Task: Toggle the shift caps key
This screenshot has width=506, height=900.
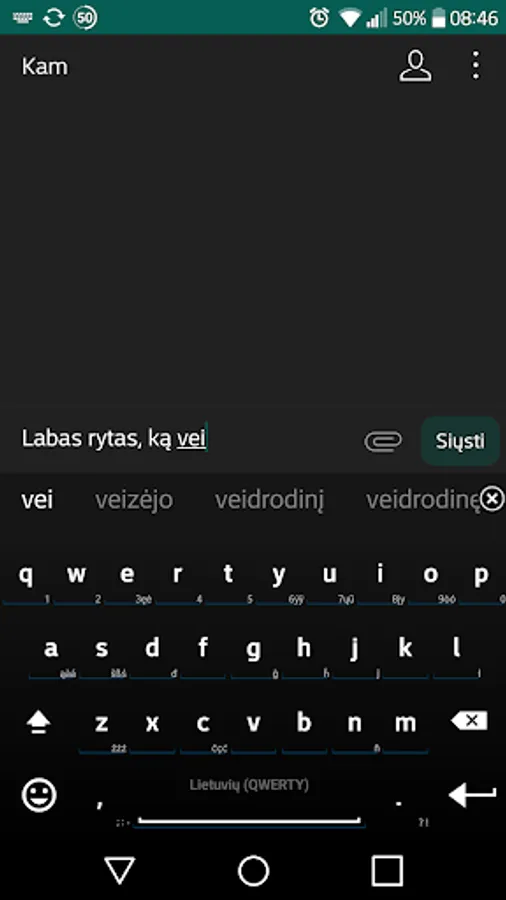Action: click(39, 722)
